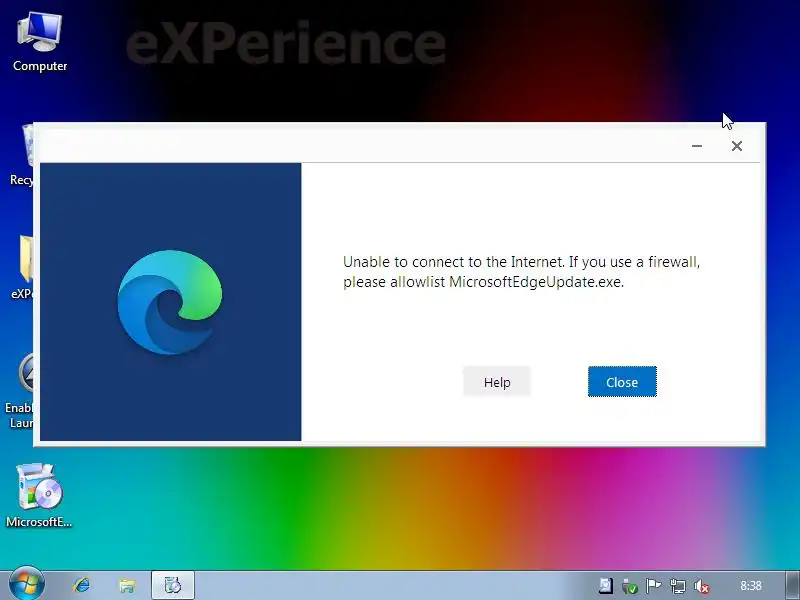Click the Show desktop strip on taskbar

tap(793, 585)
